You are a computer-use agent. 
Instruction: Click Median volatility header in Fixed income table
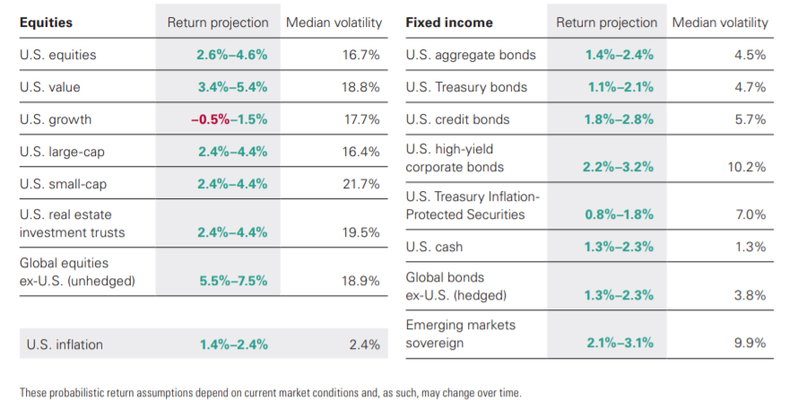(x=720, y=23)
